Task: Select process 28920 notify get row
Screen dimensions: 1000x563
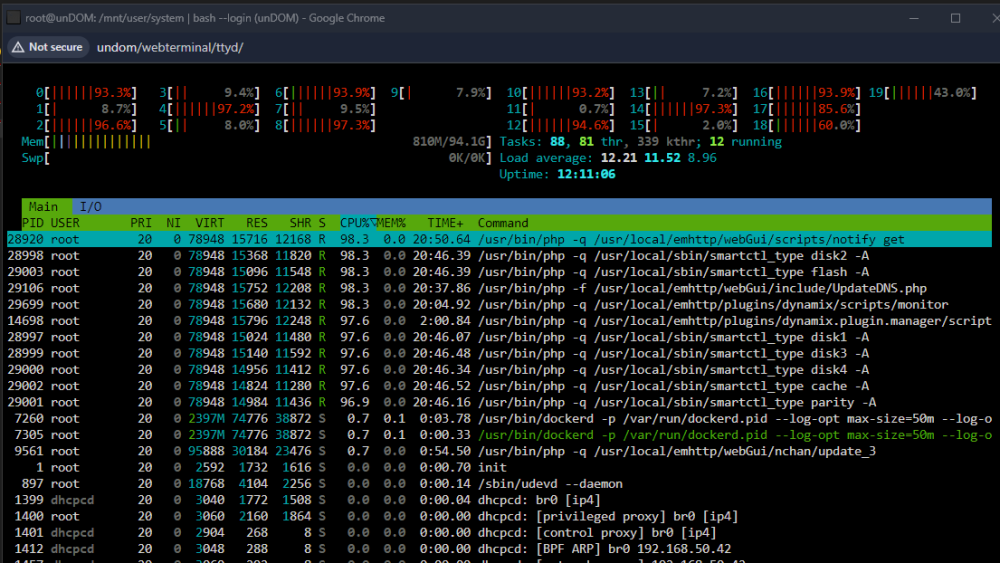Action: (x=499, y=240)
